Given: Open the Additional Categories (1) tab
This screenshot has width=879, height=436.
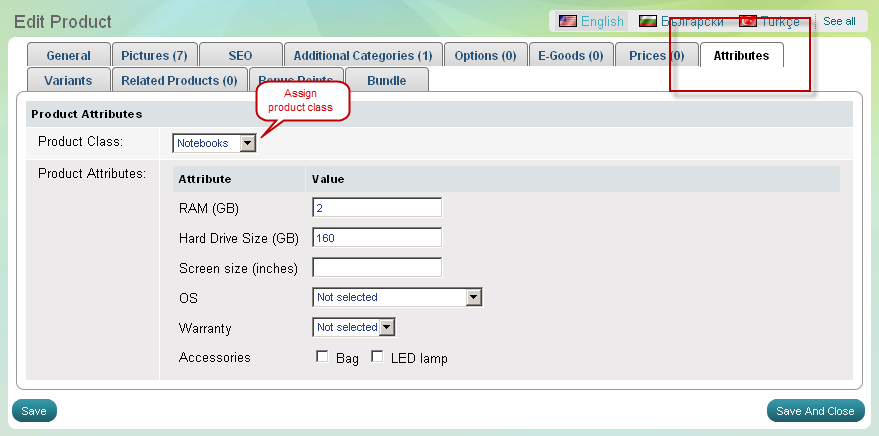Looking at the screenshot, I should (362, 56).
